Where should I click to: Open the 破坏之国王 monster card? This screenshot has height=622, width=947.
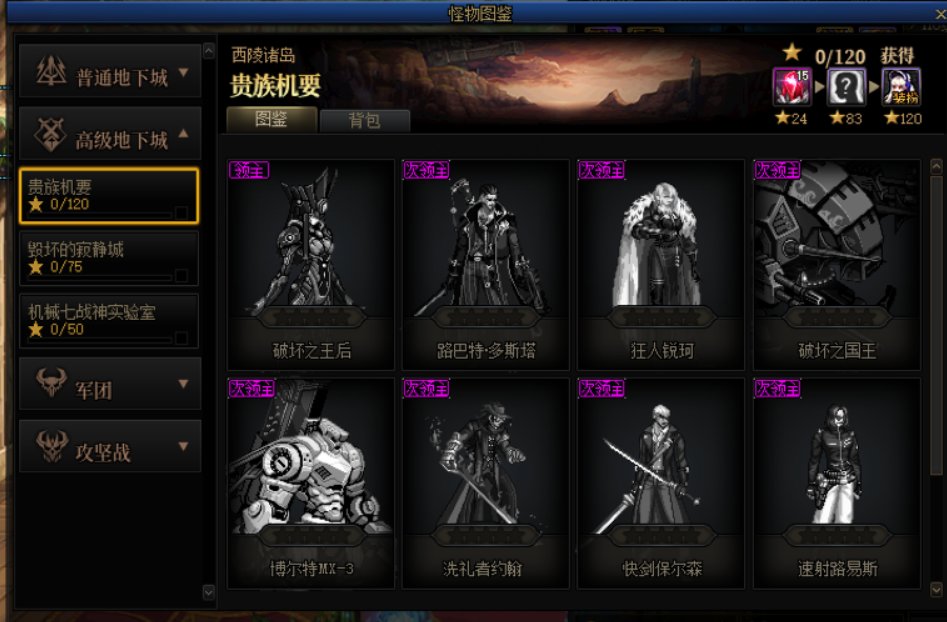coord(836,265)
